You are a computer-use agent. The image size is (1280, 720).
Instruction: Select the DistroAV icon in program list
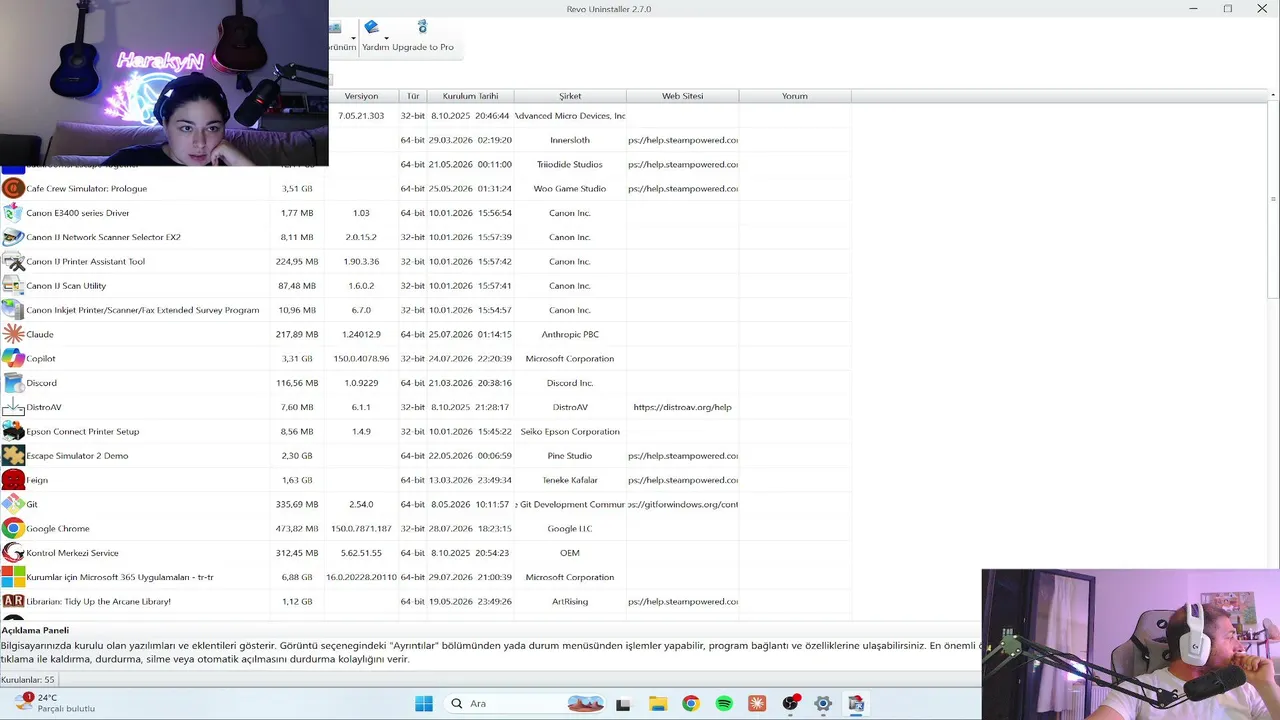(x=13, y=407)
